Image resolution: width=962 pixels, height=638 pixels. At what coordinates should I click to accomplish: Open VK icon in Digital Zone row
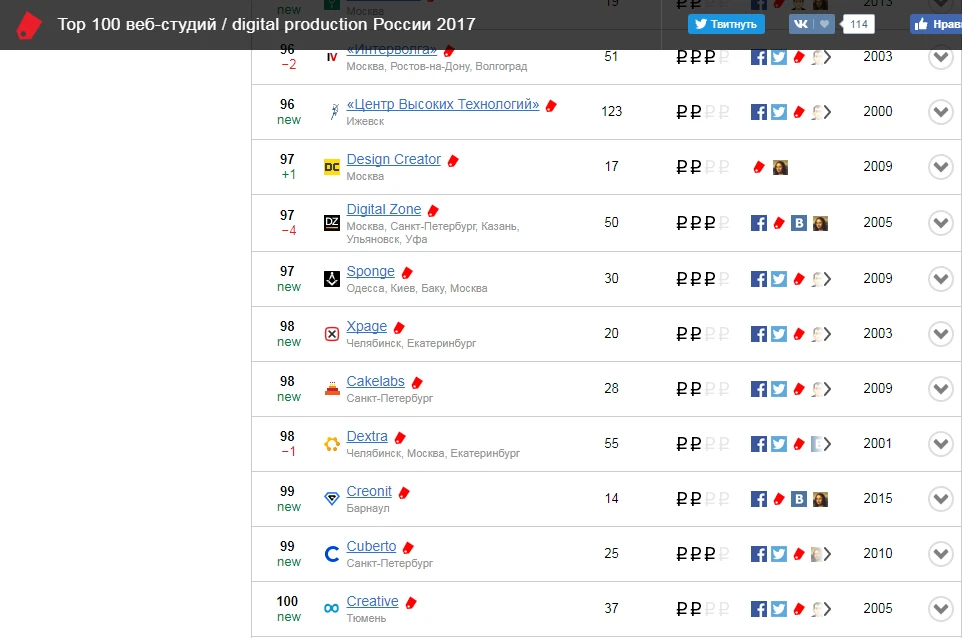pyautogui.click(x=798, y=223)
